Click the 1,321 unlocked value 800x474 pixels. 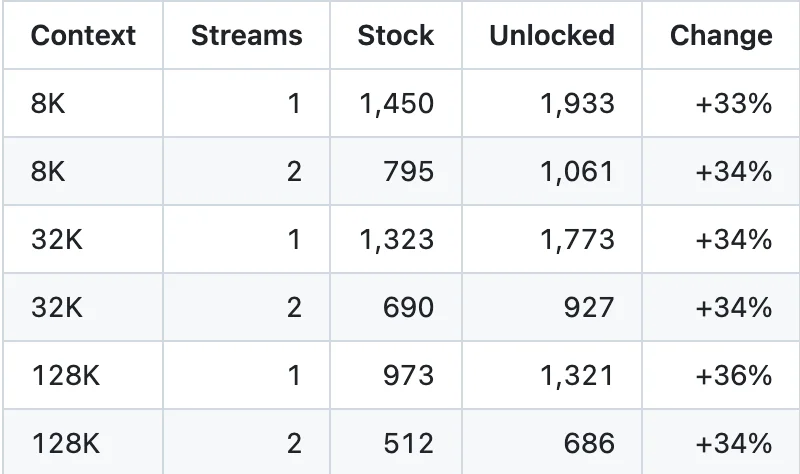(x=577, y=375)
